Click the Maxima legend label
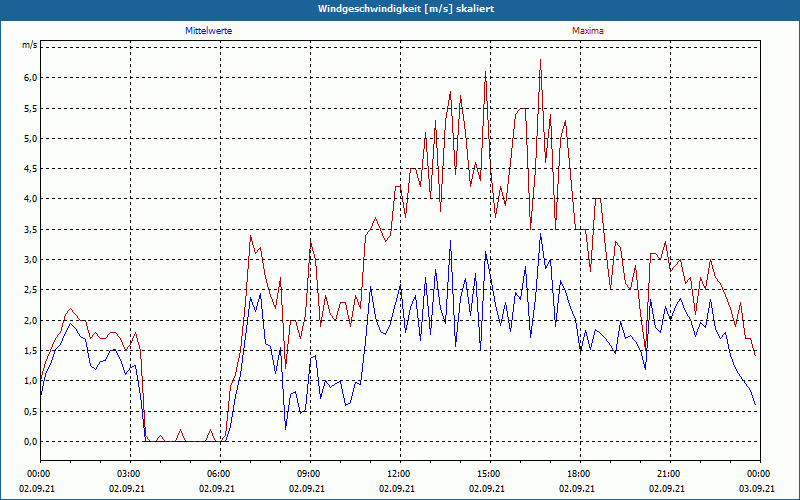The image size is (800, 500). pos(588,31)
